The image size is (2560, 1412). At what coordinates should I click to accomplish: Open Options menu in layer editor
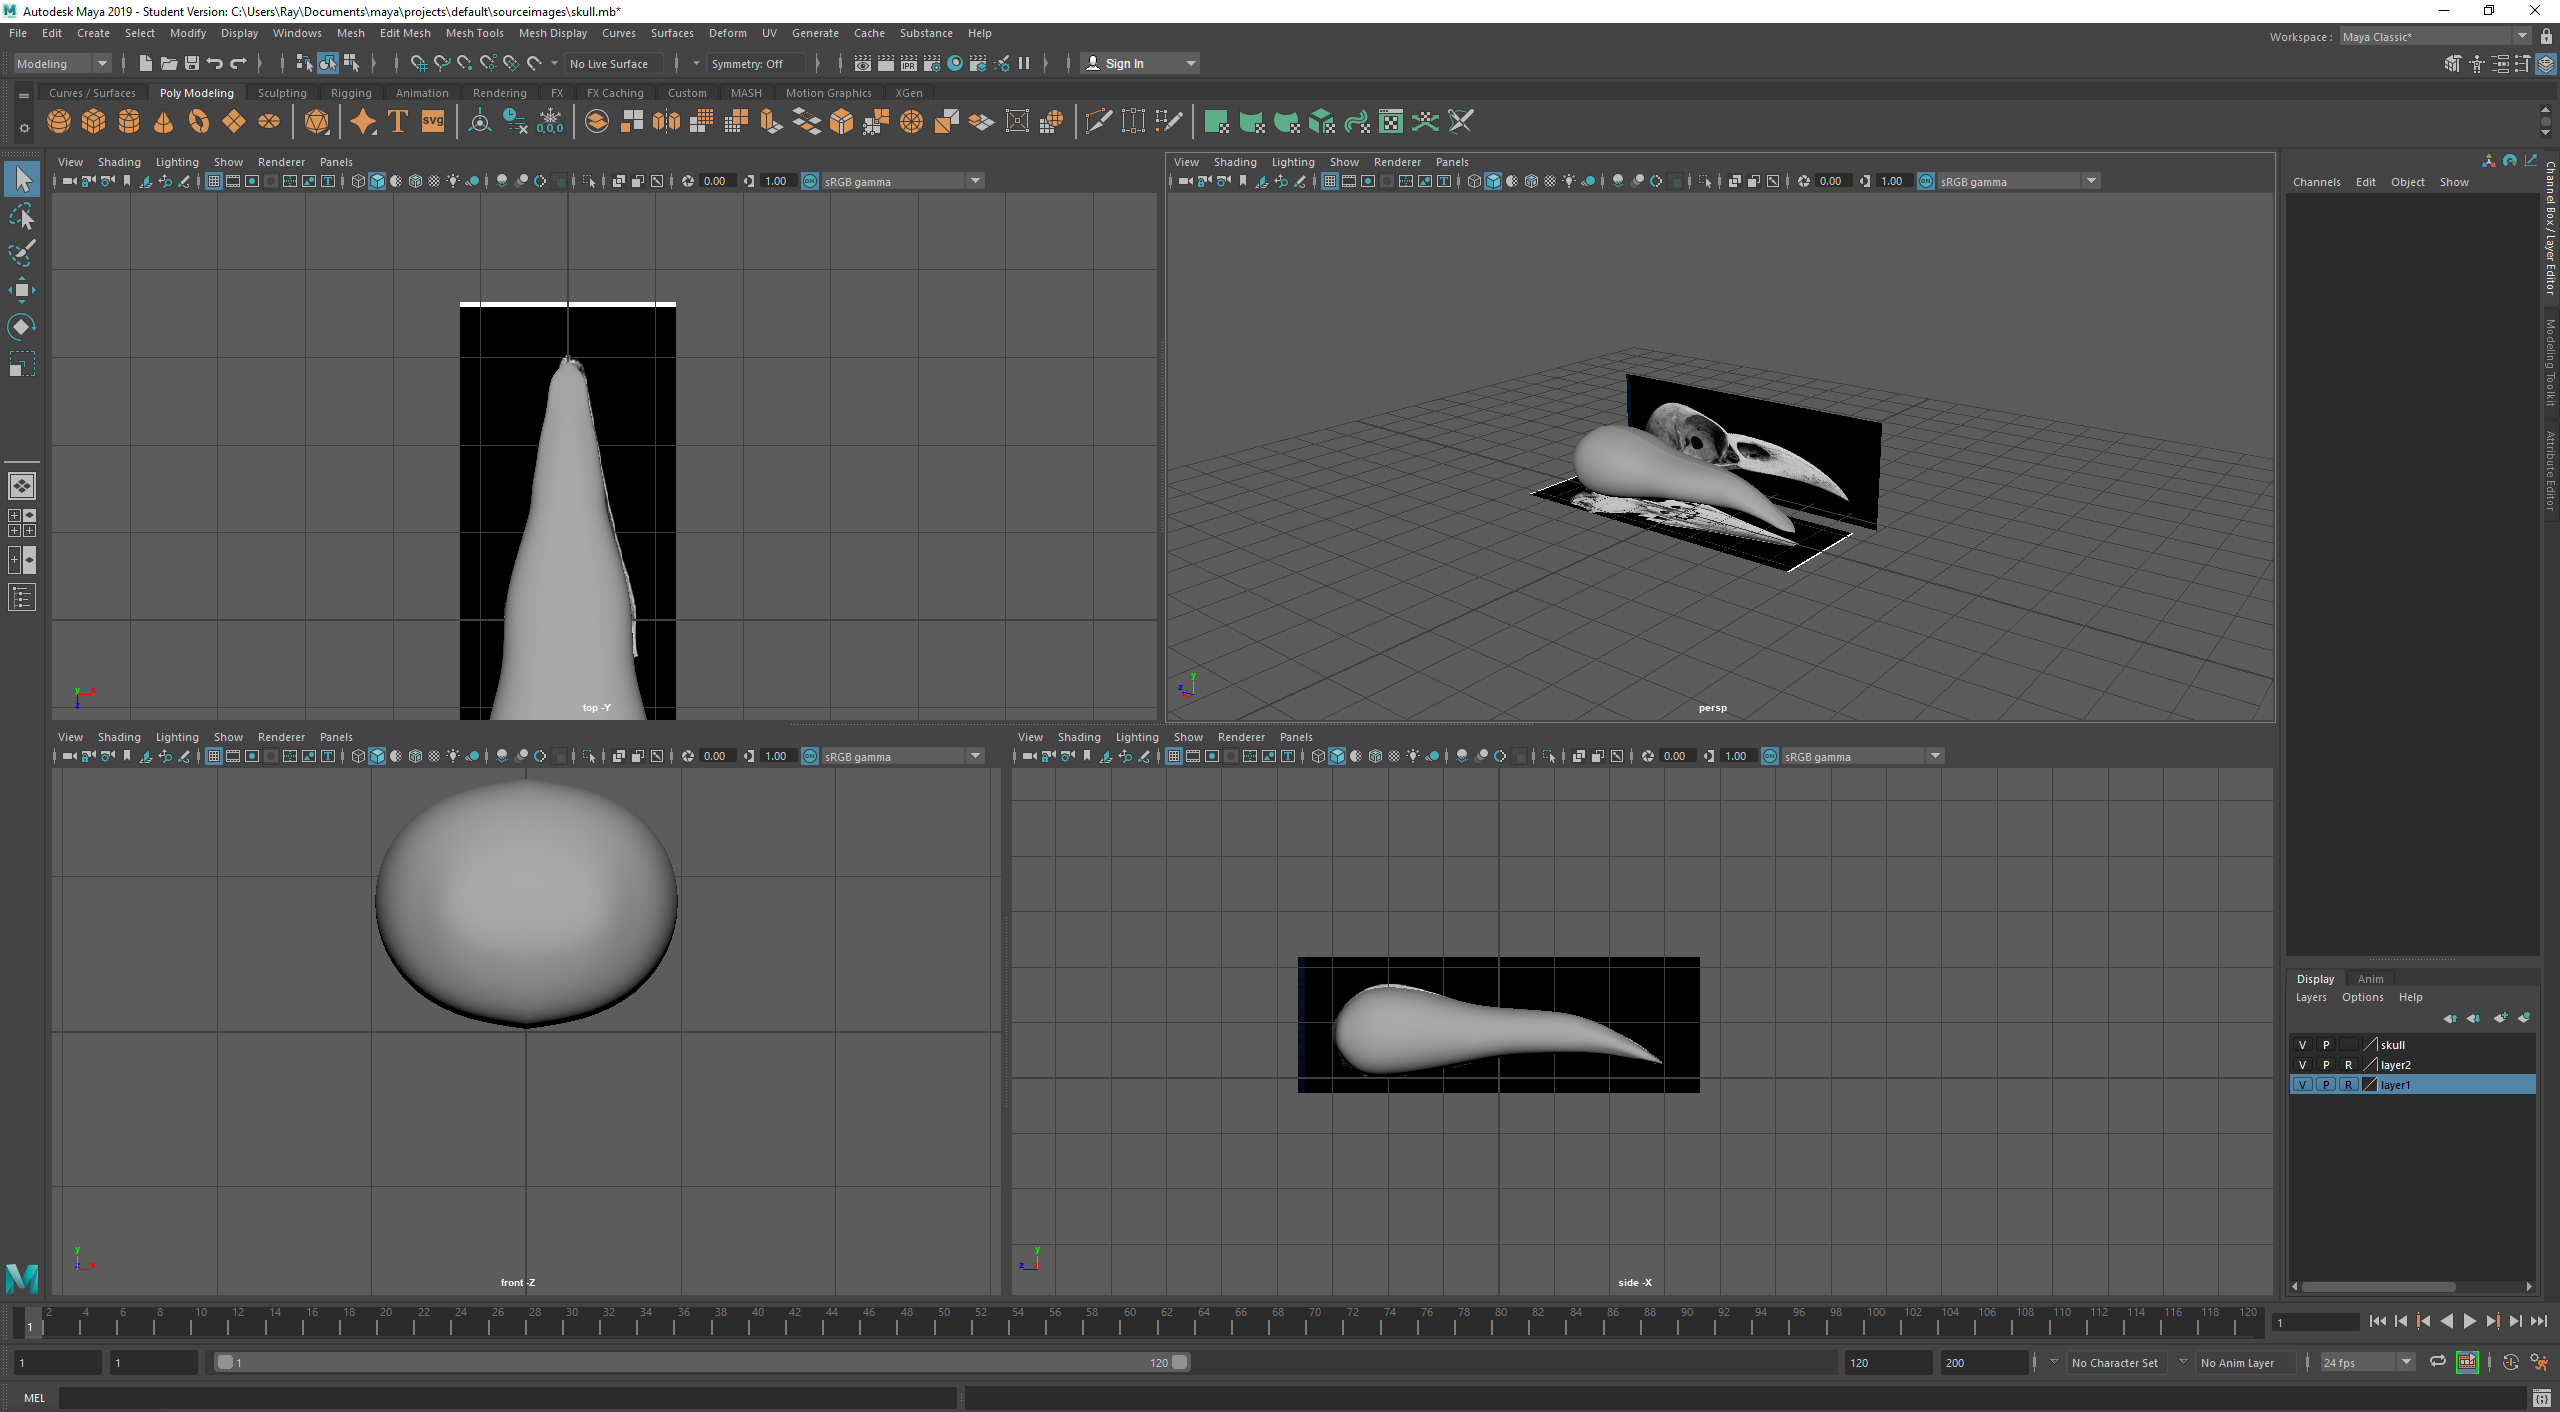(2362, 997)
